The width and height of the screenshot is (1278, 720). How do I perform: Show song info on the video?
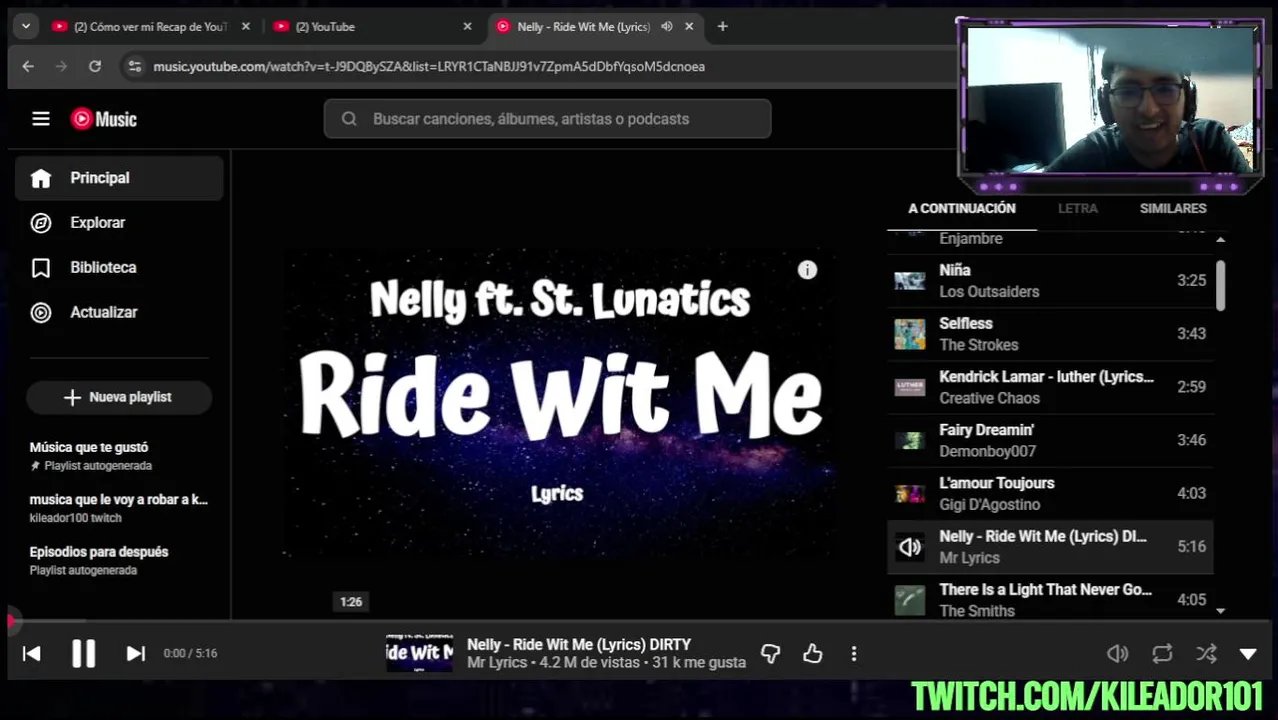(x=807, y=270)
